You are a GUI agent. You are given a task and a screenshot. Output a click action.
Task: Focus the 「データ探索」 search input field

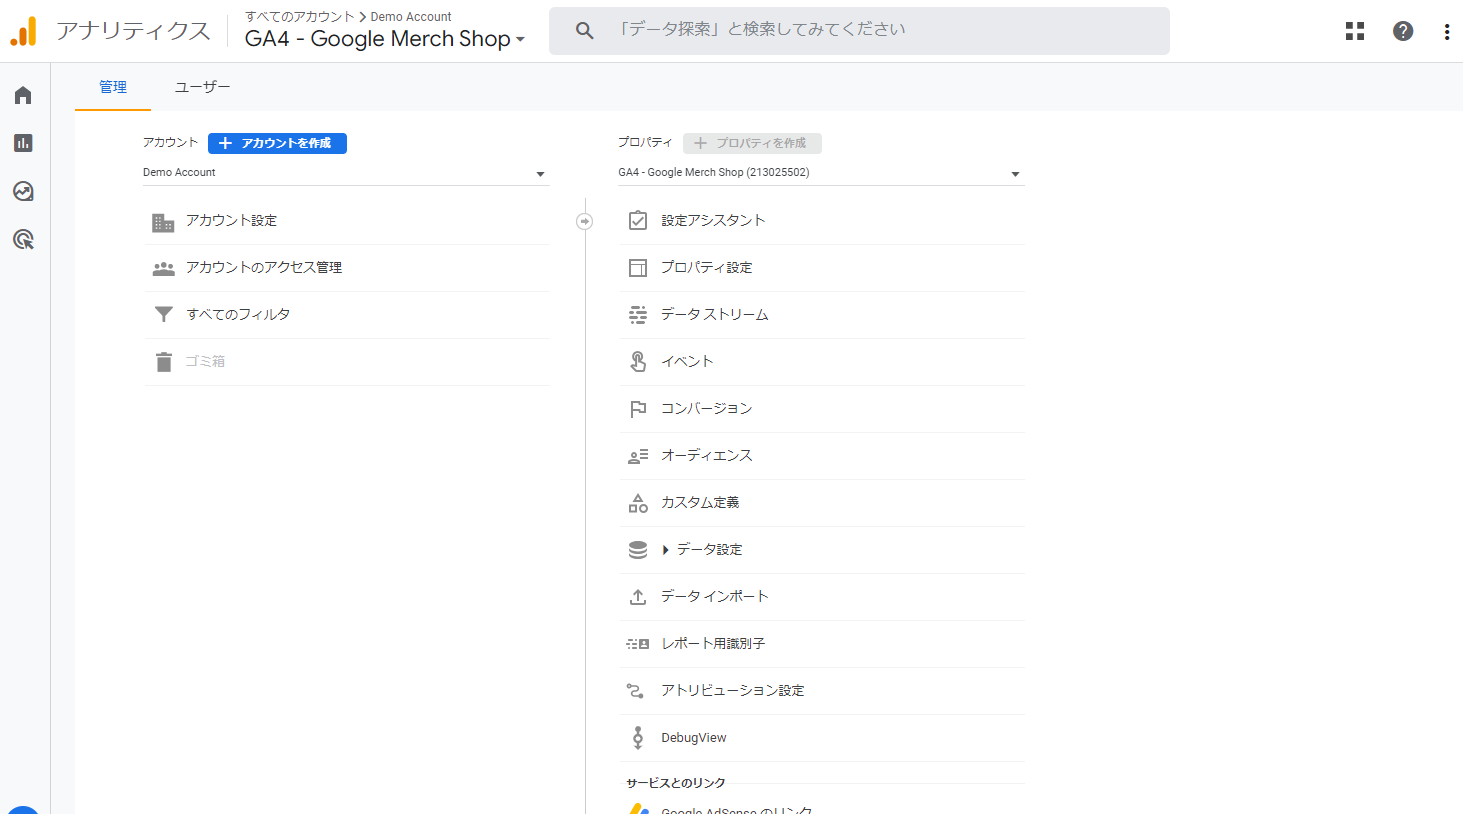point(859,31)
